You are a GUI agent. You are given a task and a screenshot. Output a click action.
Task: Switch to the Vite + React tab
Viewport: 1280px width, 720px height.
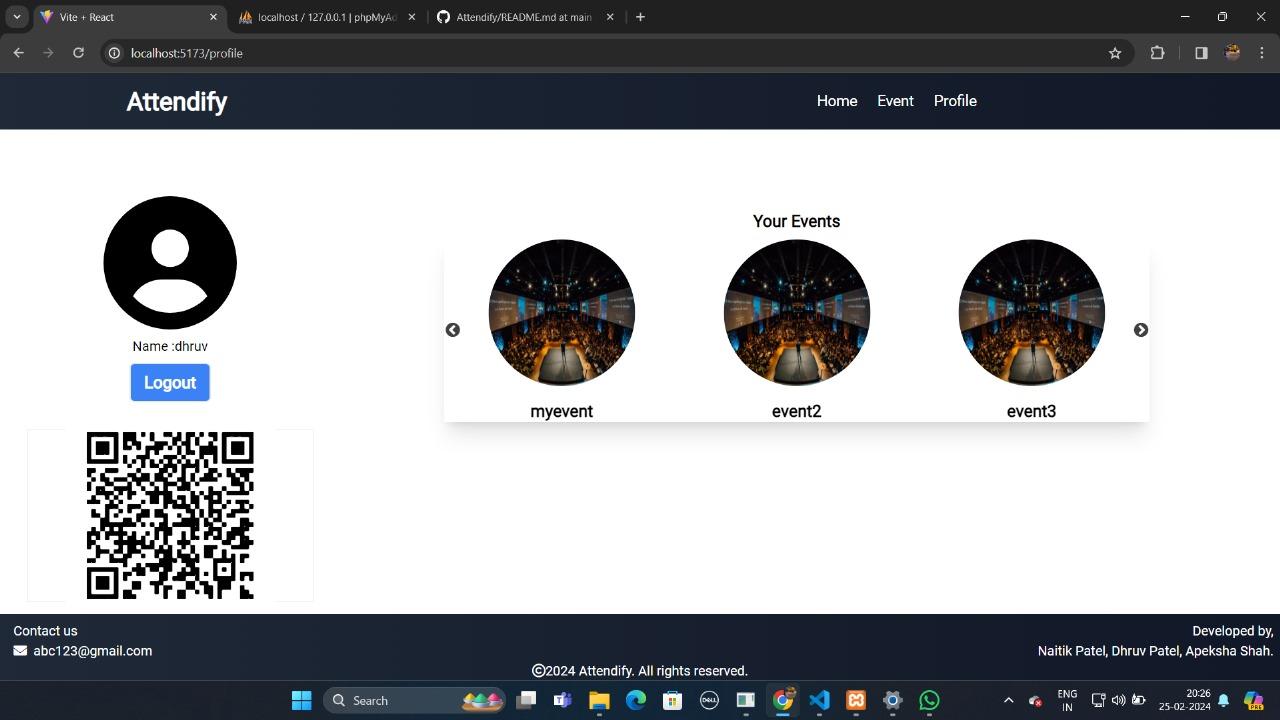(130, 17)
